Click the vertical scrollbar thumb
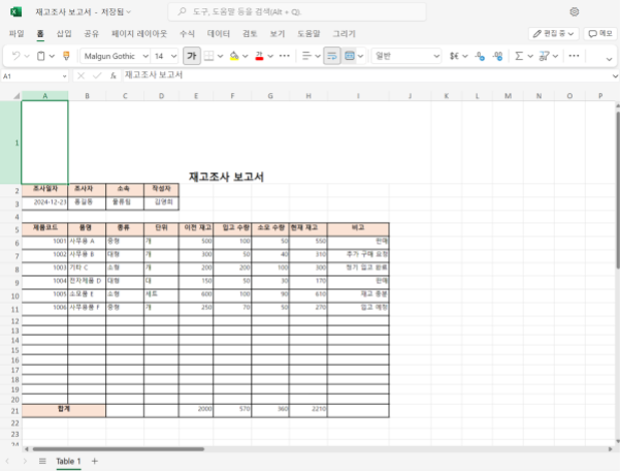This screenshot has height=472, width=622. (x=618, y=190)
